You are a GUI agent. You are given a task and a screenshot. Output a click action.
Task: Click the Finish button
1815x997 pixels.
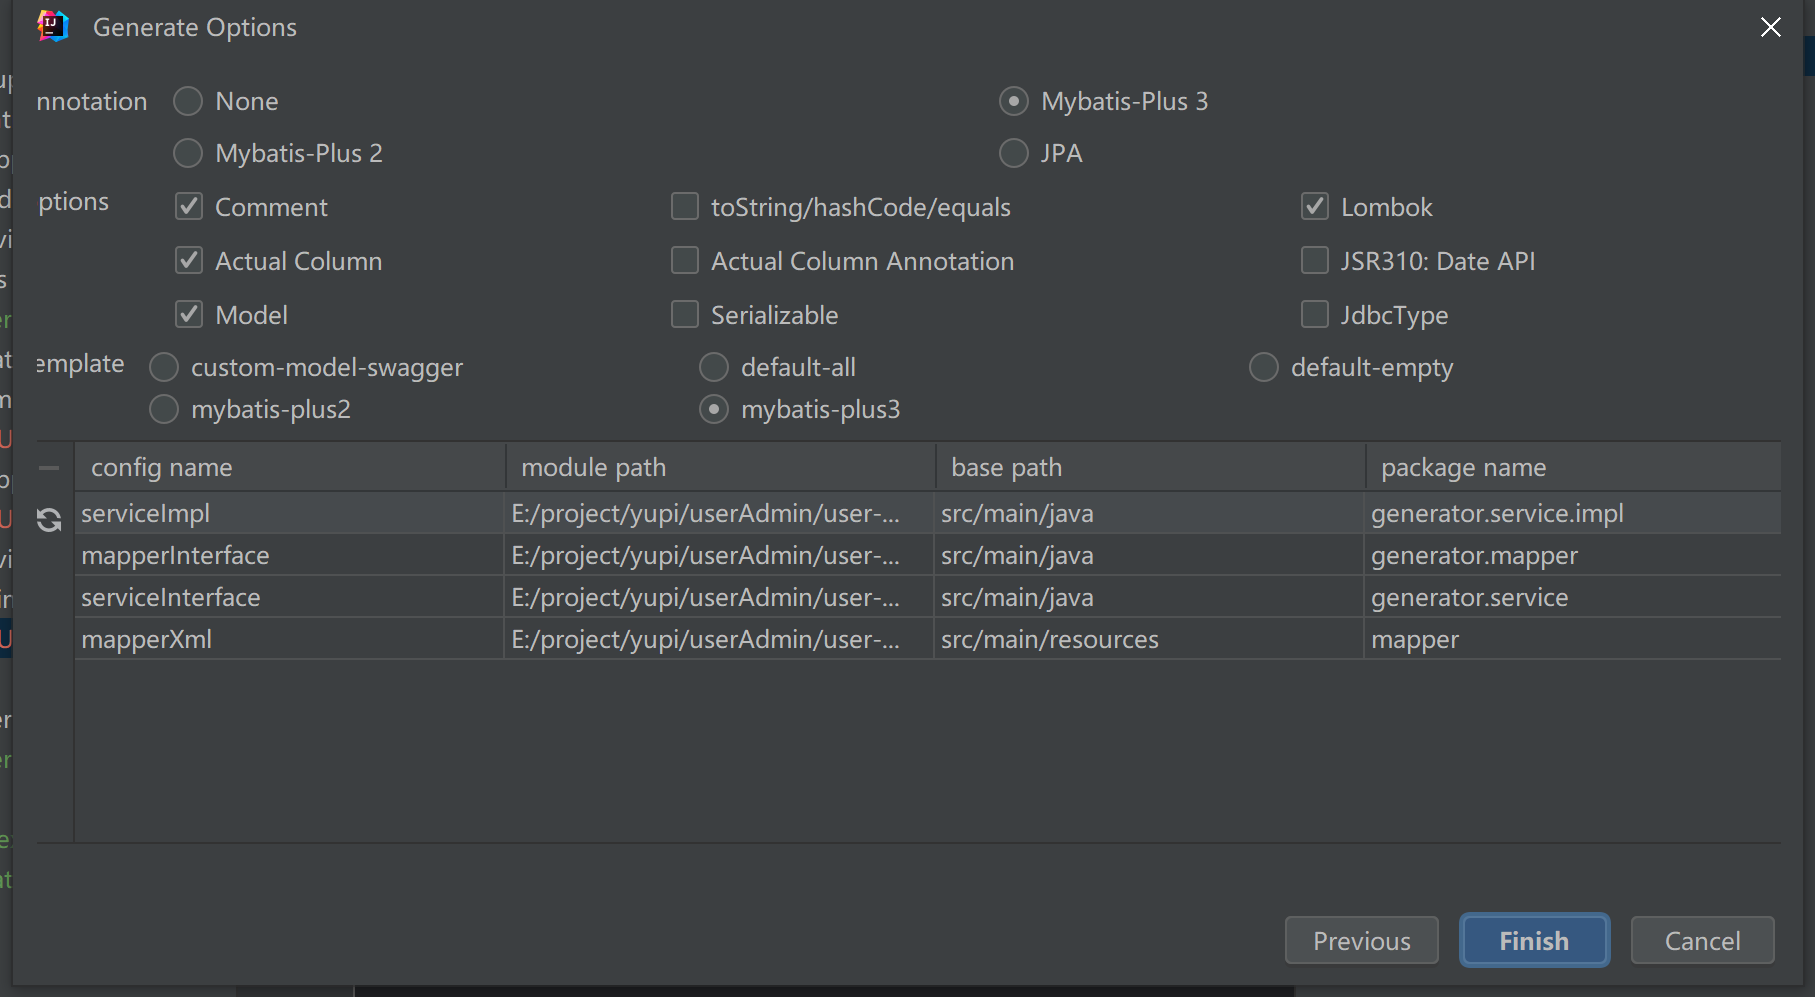1534,941
